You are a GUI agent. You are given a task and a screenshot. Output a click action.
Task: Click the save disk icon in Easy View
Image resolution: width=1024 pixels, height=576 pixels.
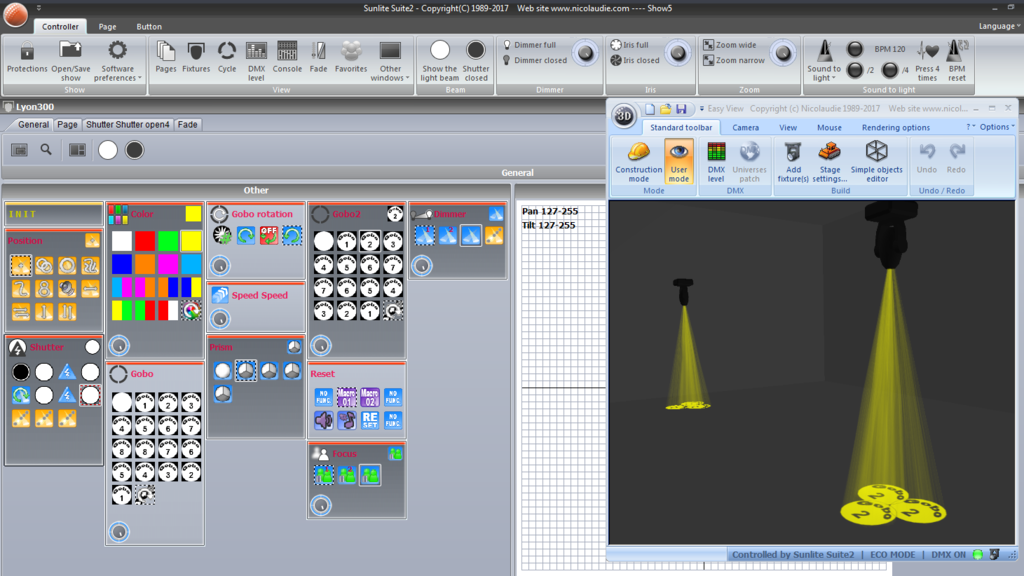(x=681, y=108)
